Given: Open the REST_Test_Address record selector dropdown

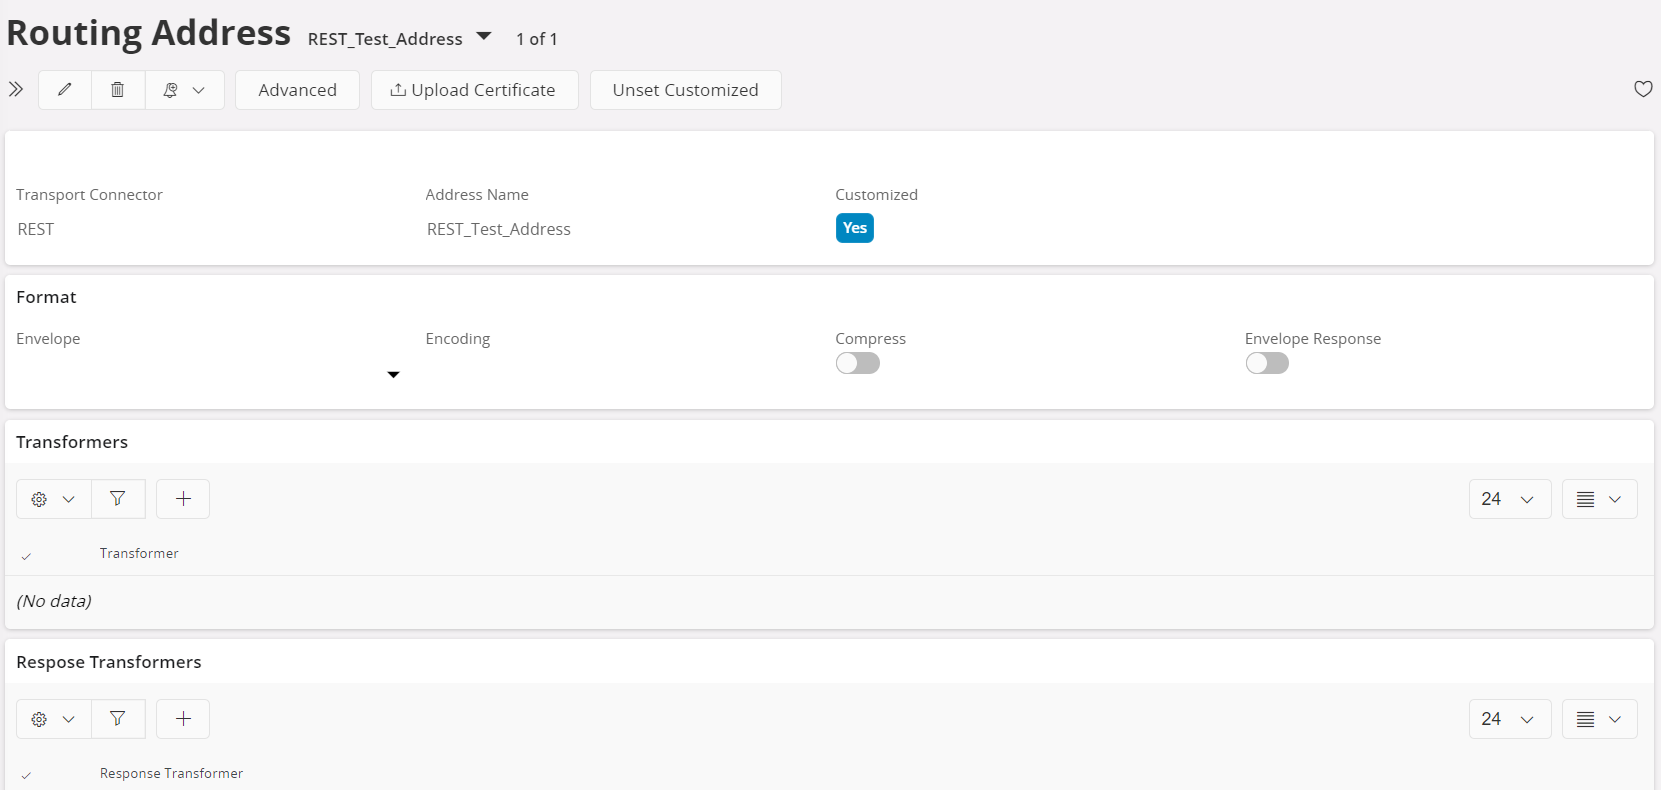Looking at the screenshot, I should click(x=484, y=37).
